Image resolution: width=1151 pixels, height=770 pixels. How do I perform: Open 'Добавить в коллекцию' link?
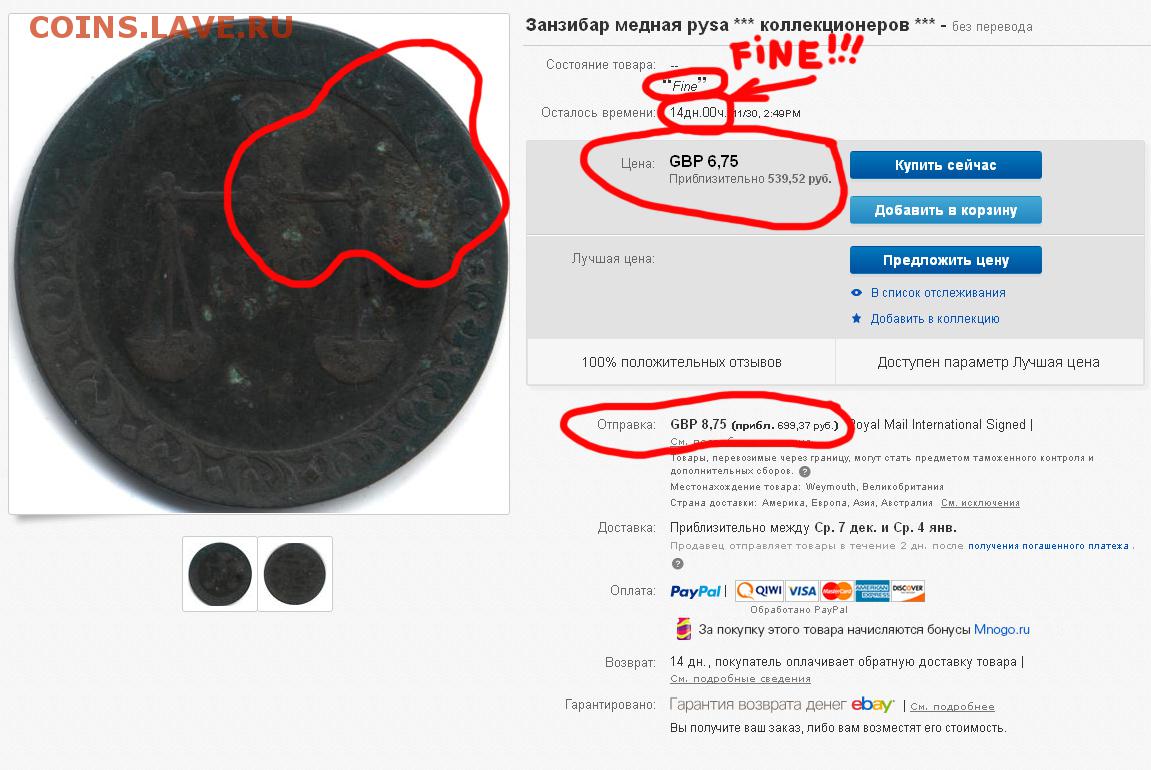pyautogui.click(x=934, y=319)
